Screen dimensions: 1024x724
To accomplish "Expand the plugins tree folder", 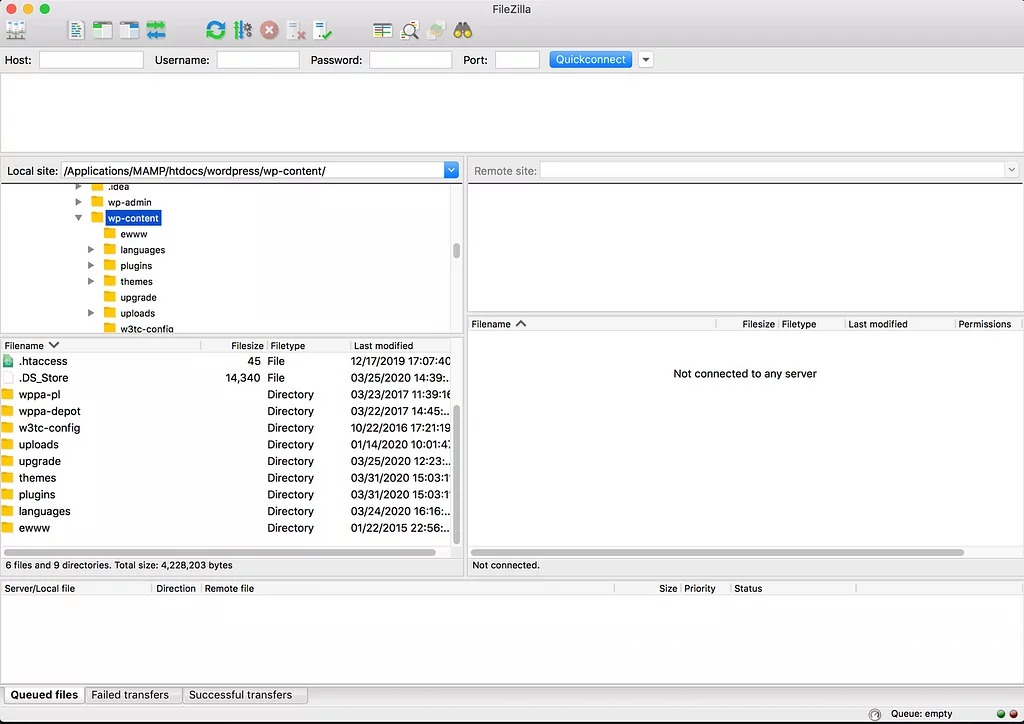I will coord(91,265).
